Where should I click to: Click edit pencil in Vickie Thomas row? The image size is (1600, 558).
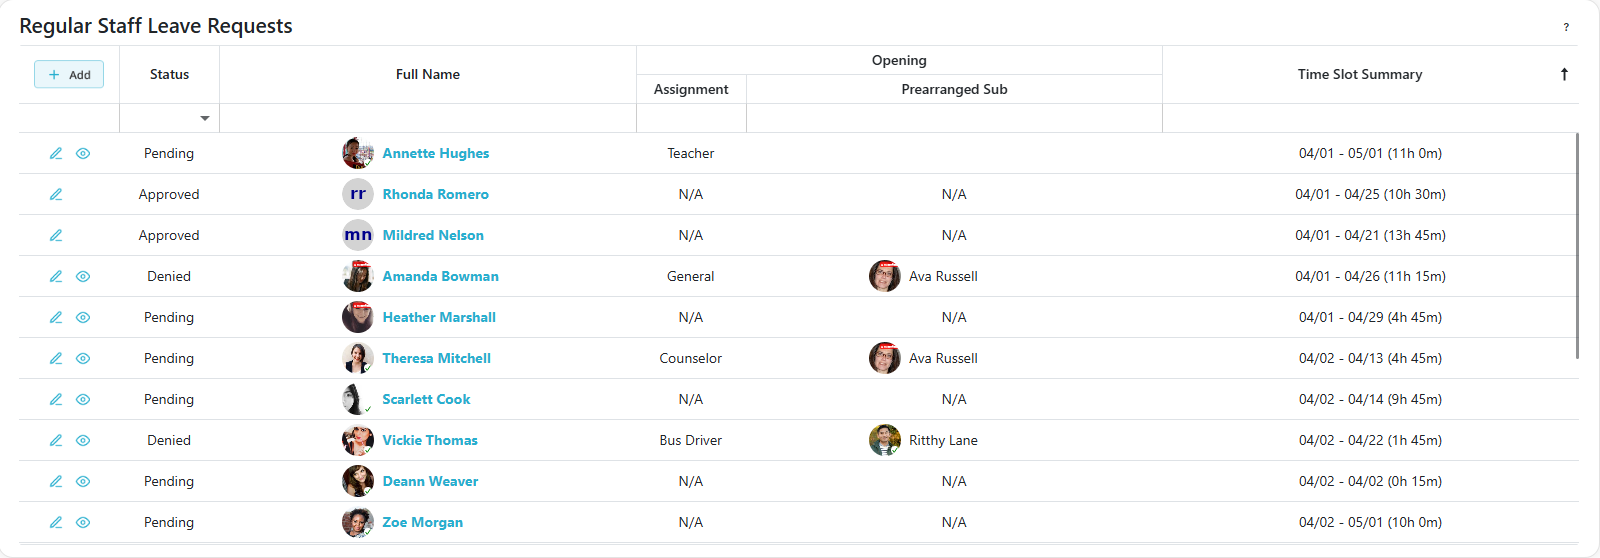point(56,440)
